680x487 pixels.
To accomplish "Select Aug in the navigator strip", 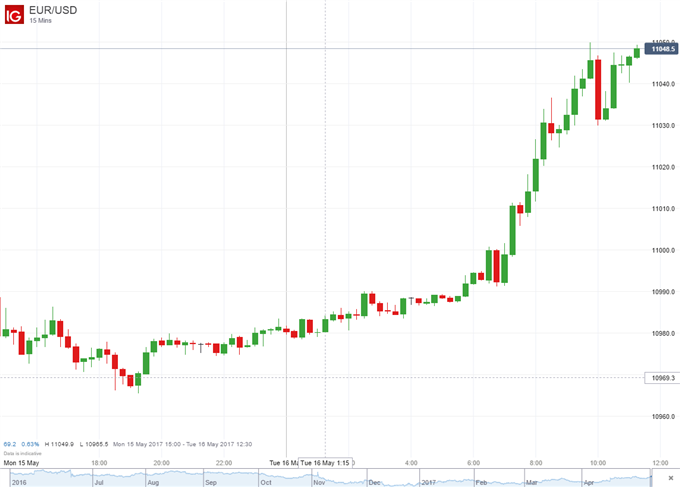I will [153, 482].
